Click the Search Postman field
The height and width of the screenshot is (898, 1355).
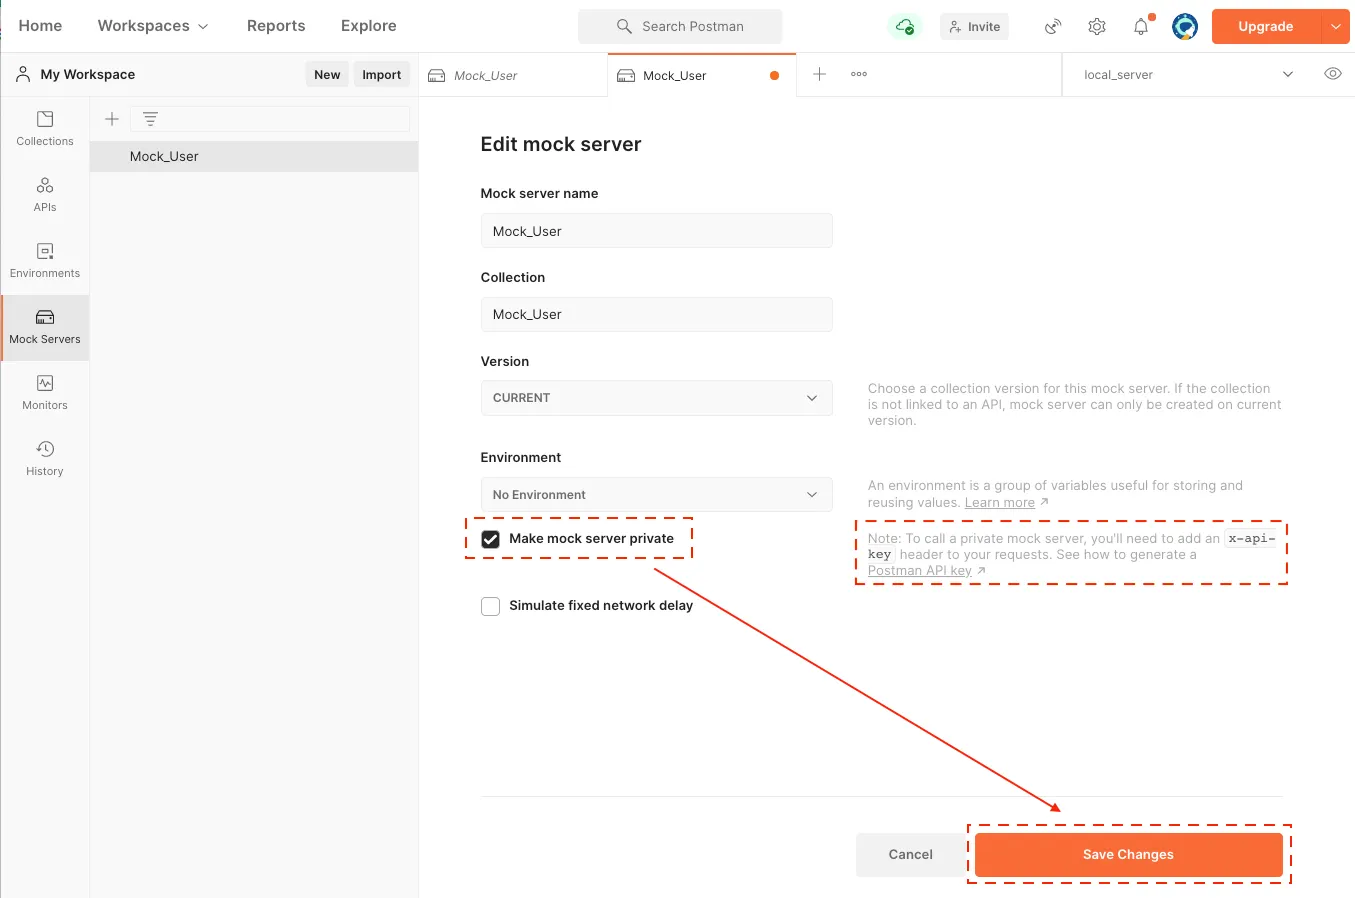[680, 27]
